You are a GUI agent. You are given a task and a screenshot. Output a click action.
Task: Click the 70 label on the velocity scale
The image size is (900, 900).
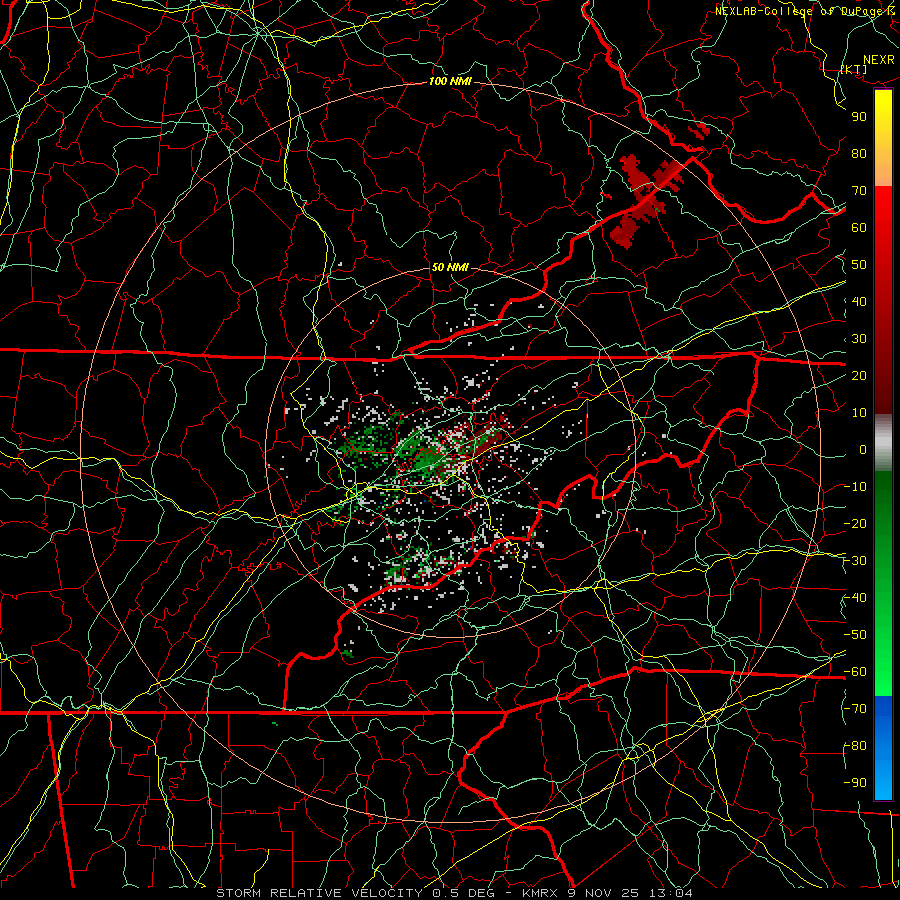coord(859,191)
